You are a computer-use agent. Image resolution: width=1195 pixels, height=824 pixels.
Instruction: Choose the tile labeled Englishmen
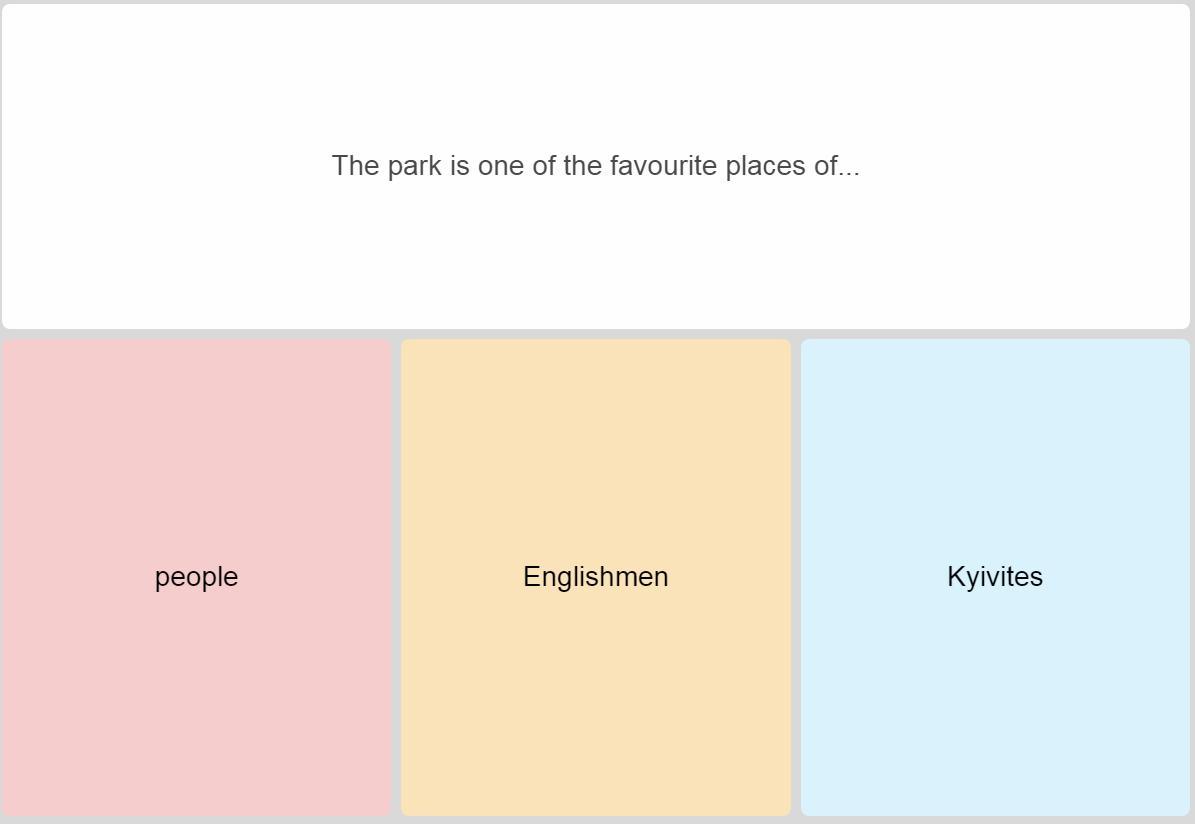click(596, 577)
